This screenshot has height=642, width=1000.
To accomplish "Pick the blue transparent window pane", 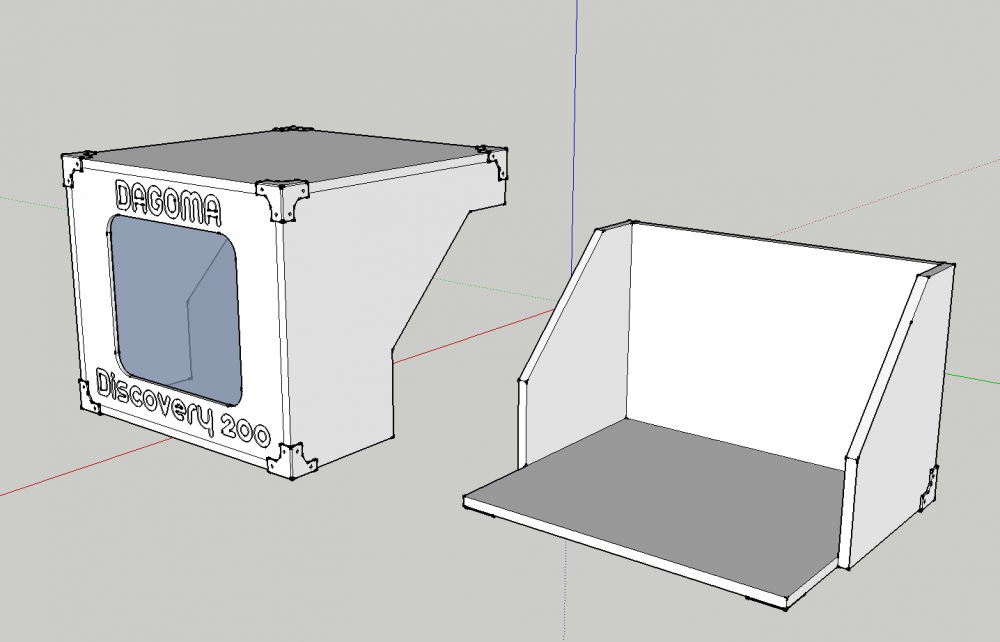I will click(x=176, y=309).
